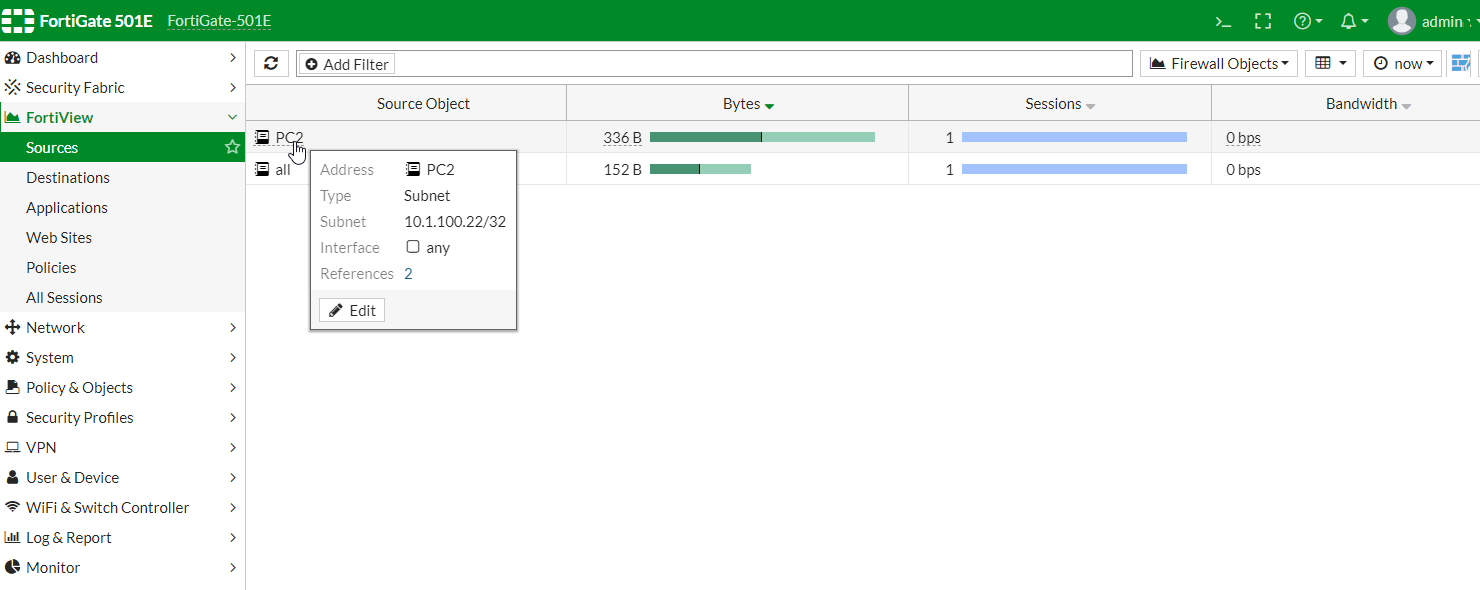Click the Source Object column header

[x=423, y=104]
